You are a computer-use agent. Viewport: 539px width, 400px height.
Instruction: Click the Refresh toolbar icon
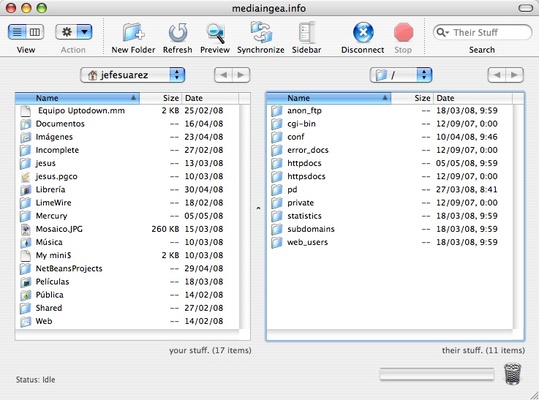point(178,33)
